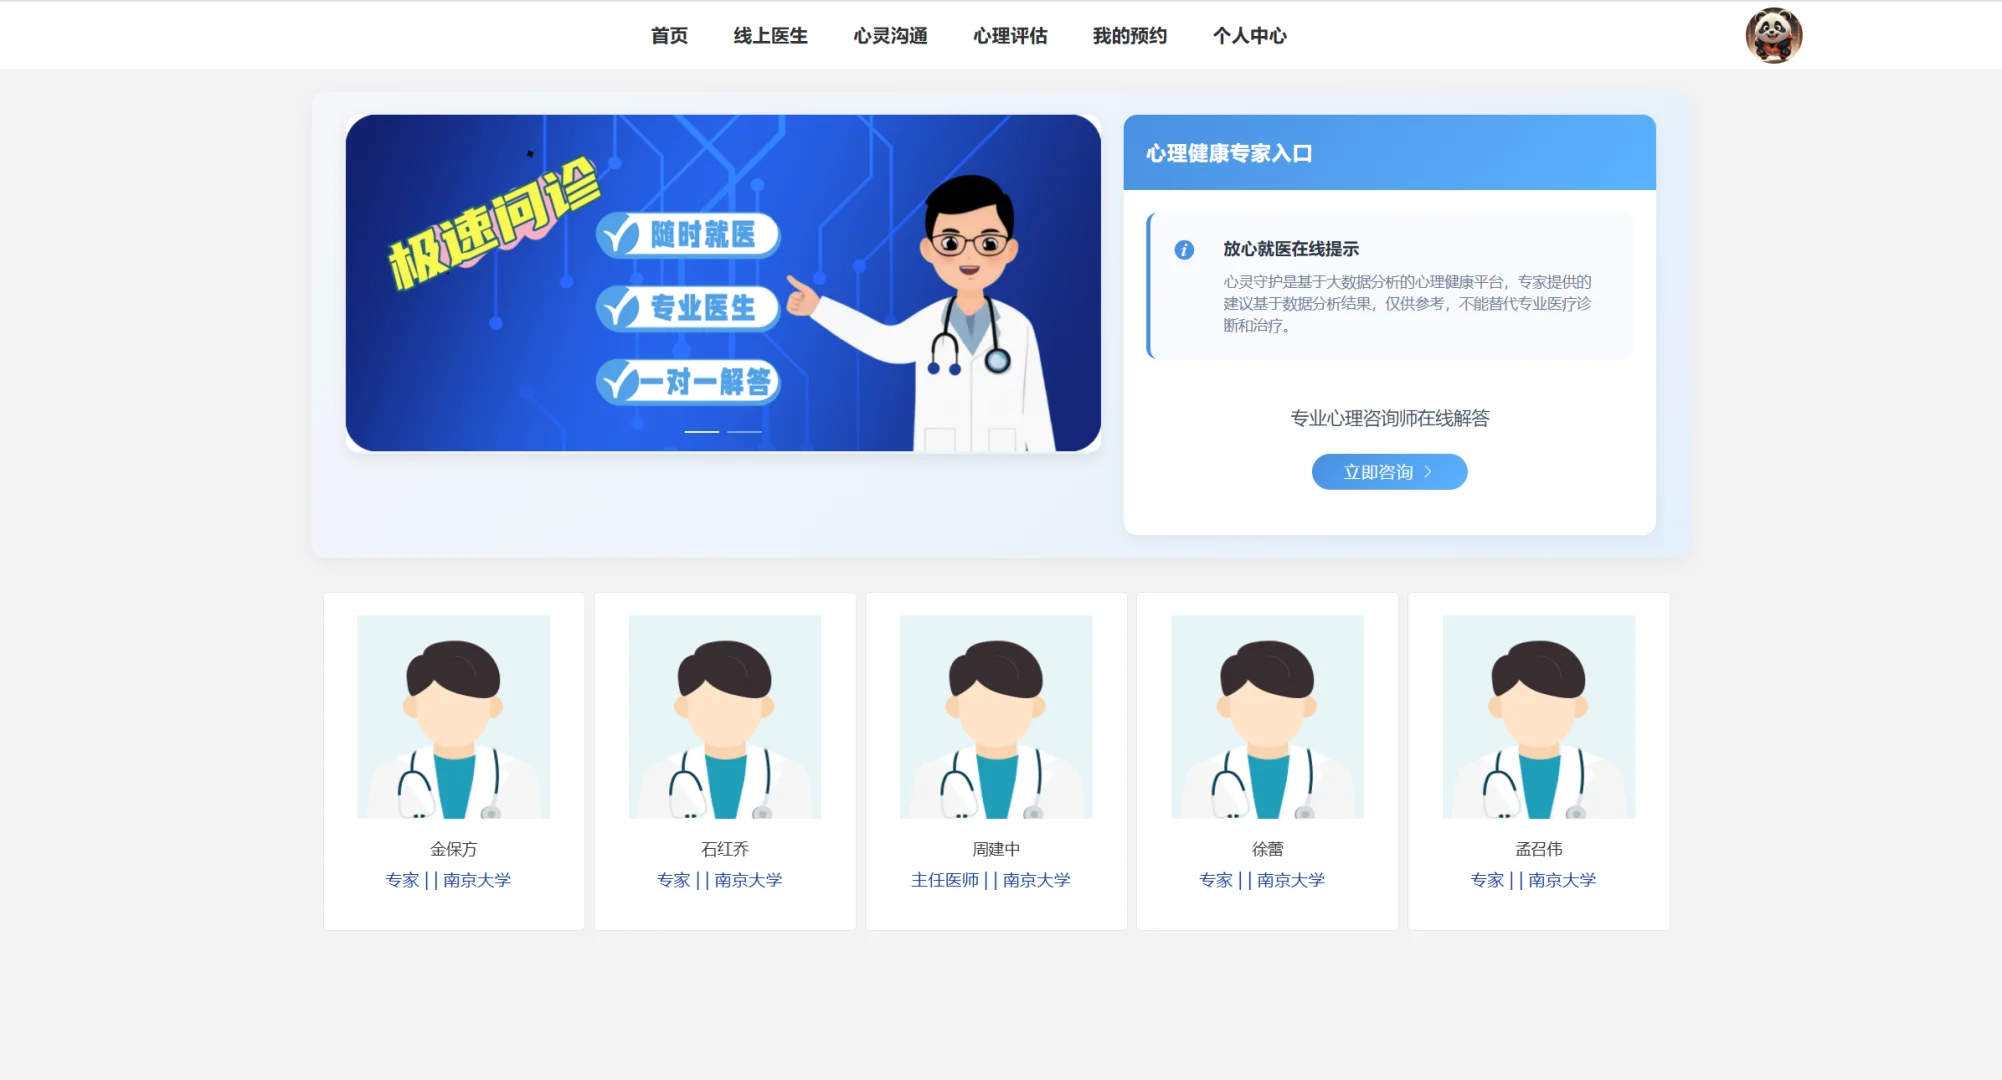Click the 立即咨询 button
This screenshot has width=2002, height=1080.
[x=1389, y=471]
